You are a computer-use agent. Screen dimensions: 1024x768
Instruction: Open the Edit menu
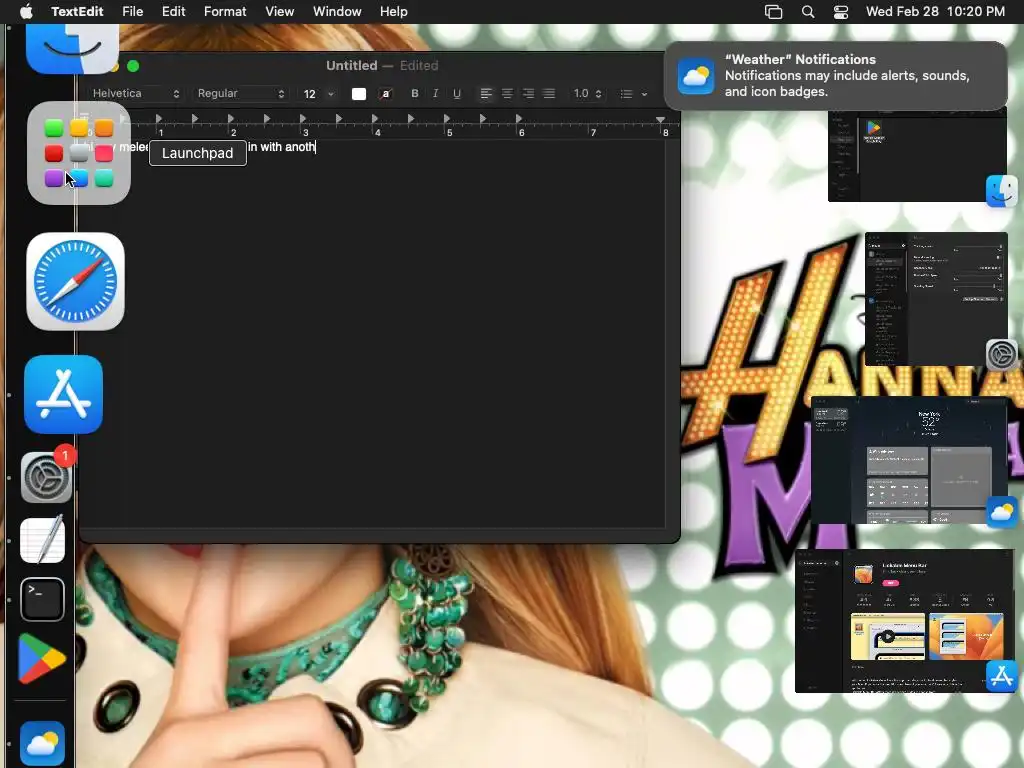(174, 12)
